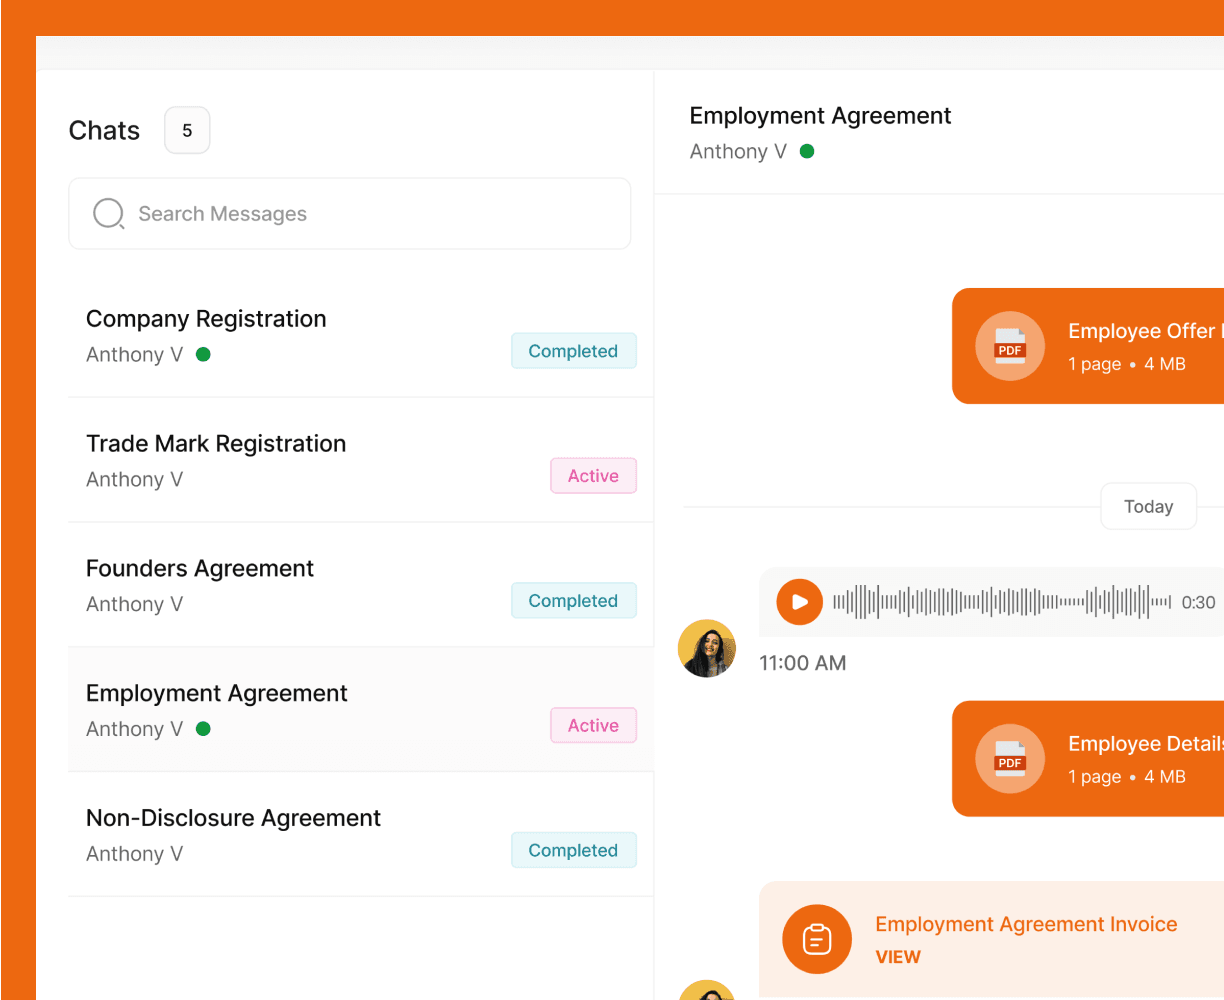Click Anthony V's avatar next to the voice note
This screenshot has width=1224, height=1000.
pyautogui.click(x=707, y=648)
